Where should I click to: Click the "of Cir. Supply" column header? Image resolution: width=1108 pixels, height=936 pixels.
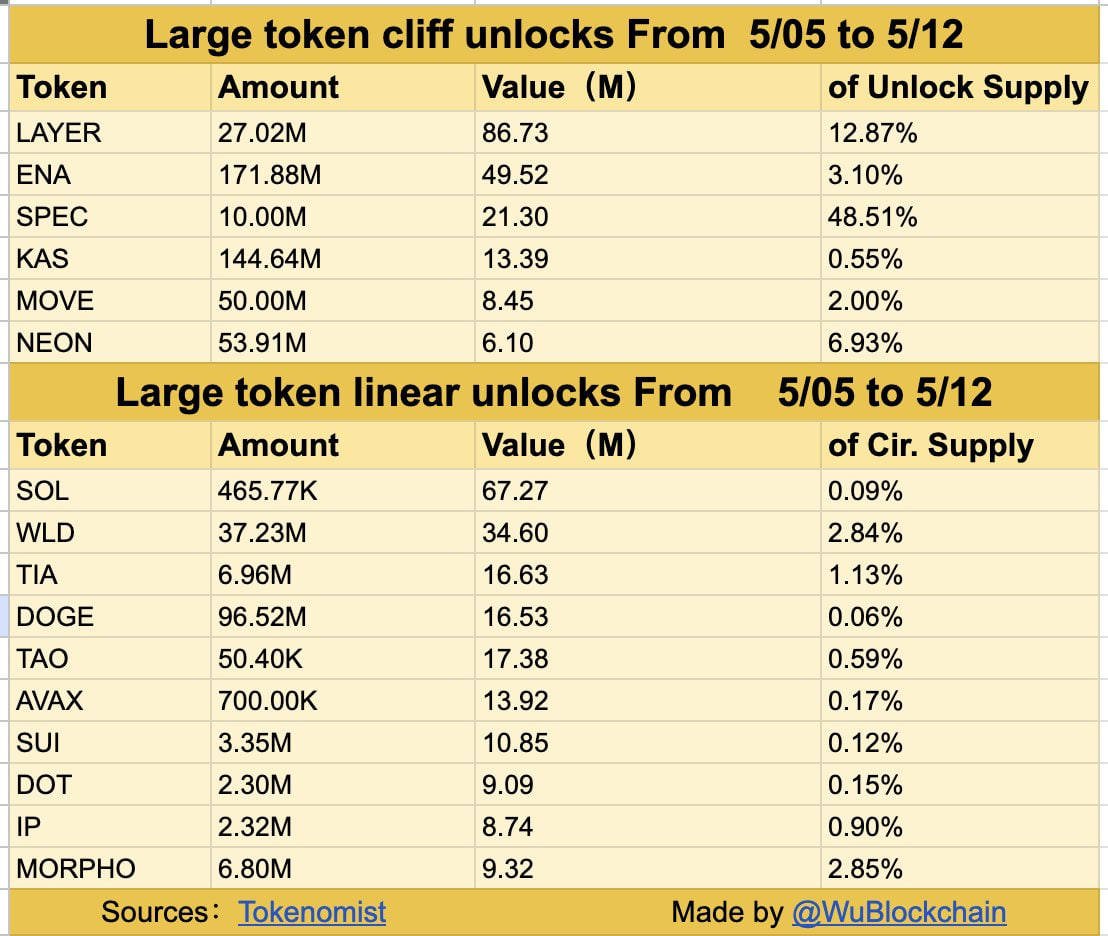click(x=930, y=445)
